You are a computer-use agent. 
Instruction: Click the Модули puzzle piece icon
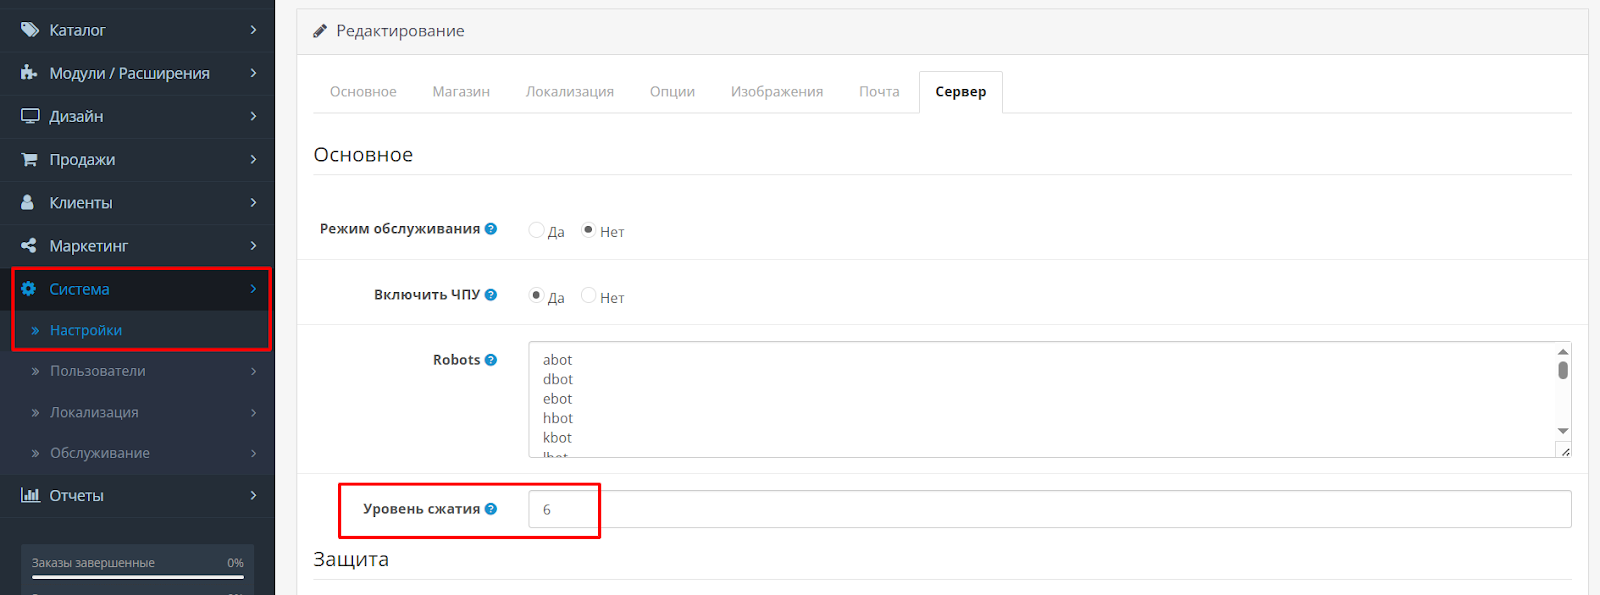tap(29, 73)
